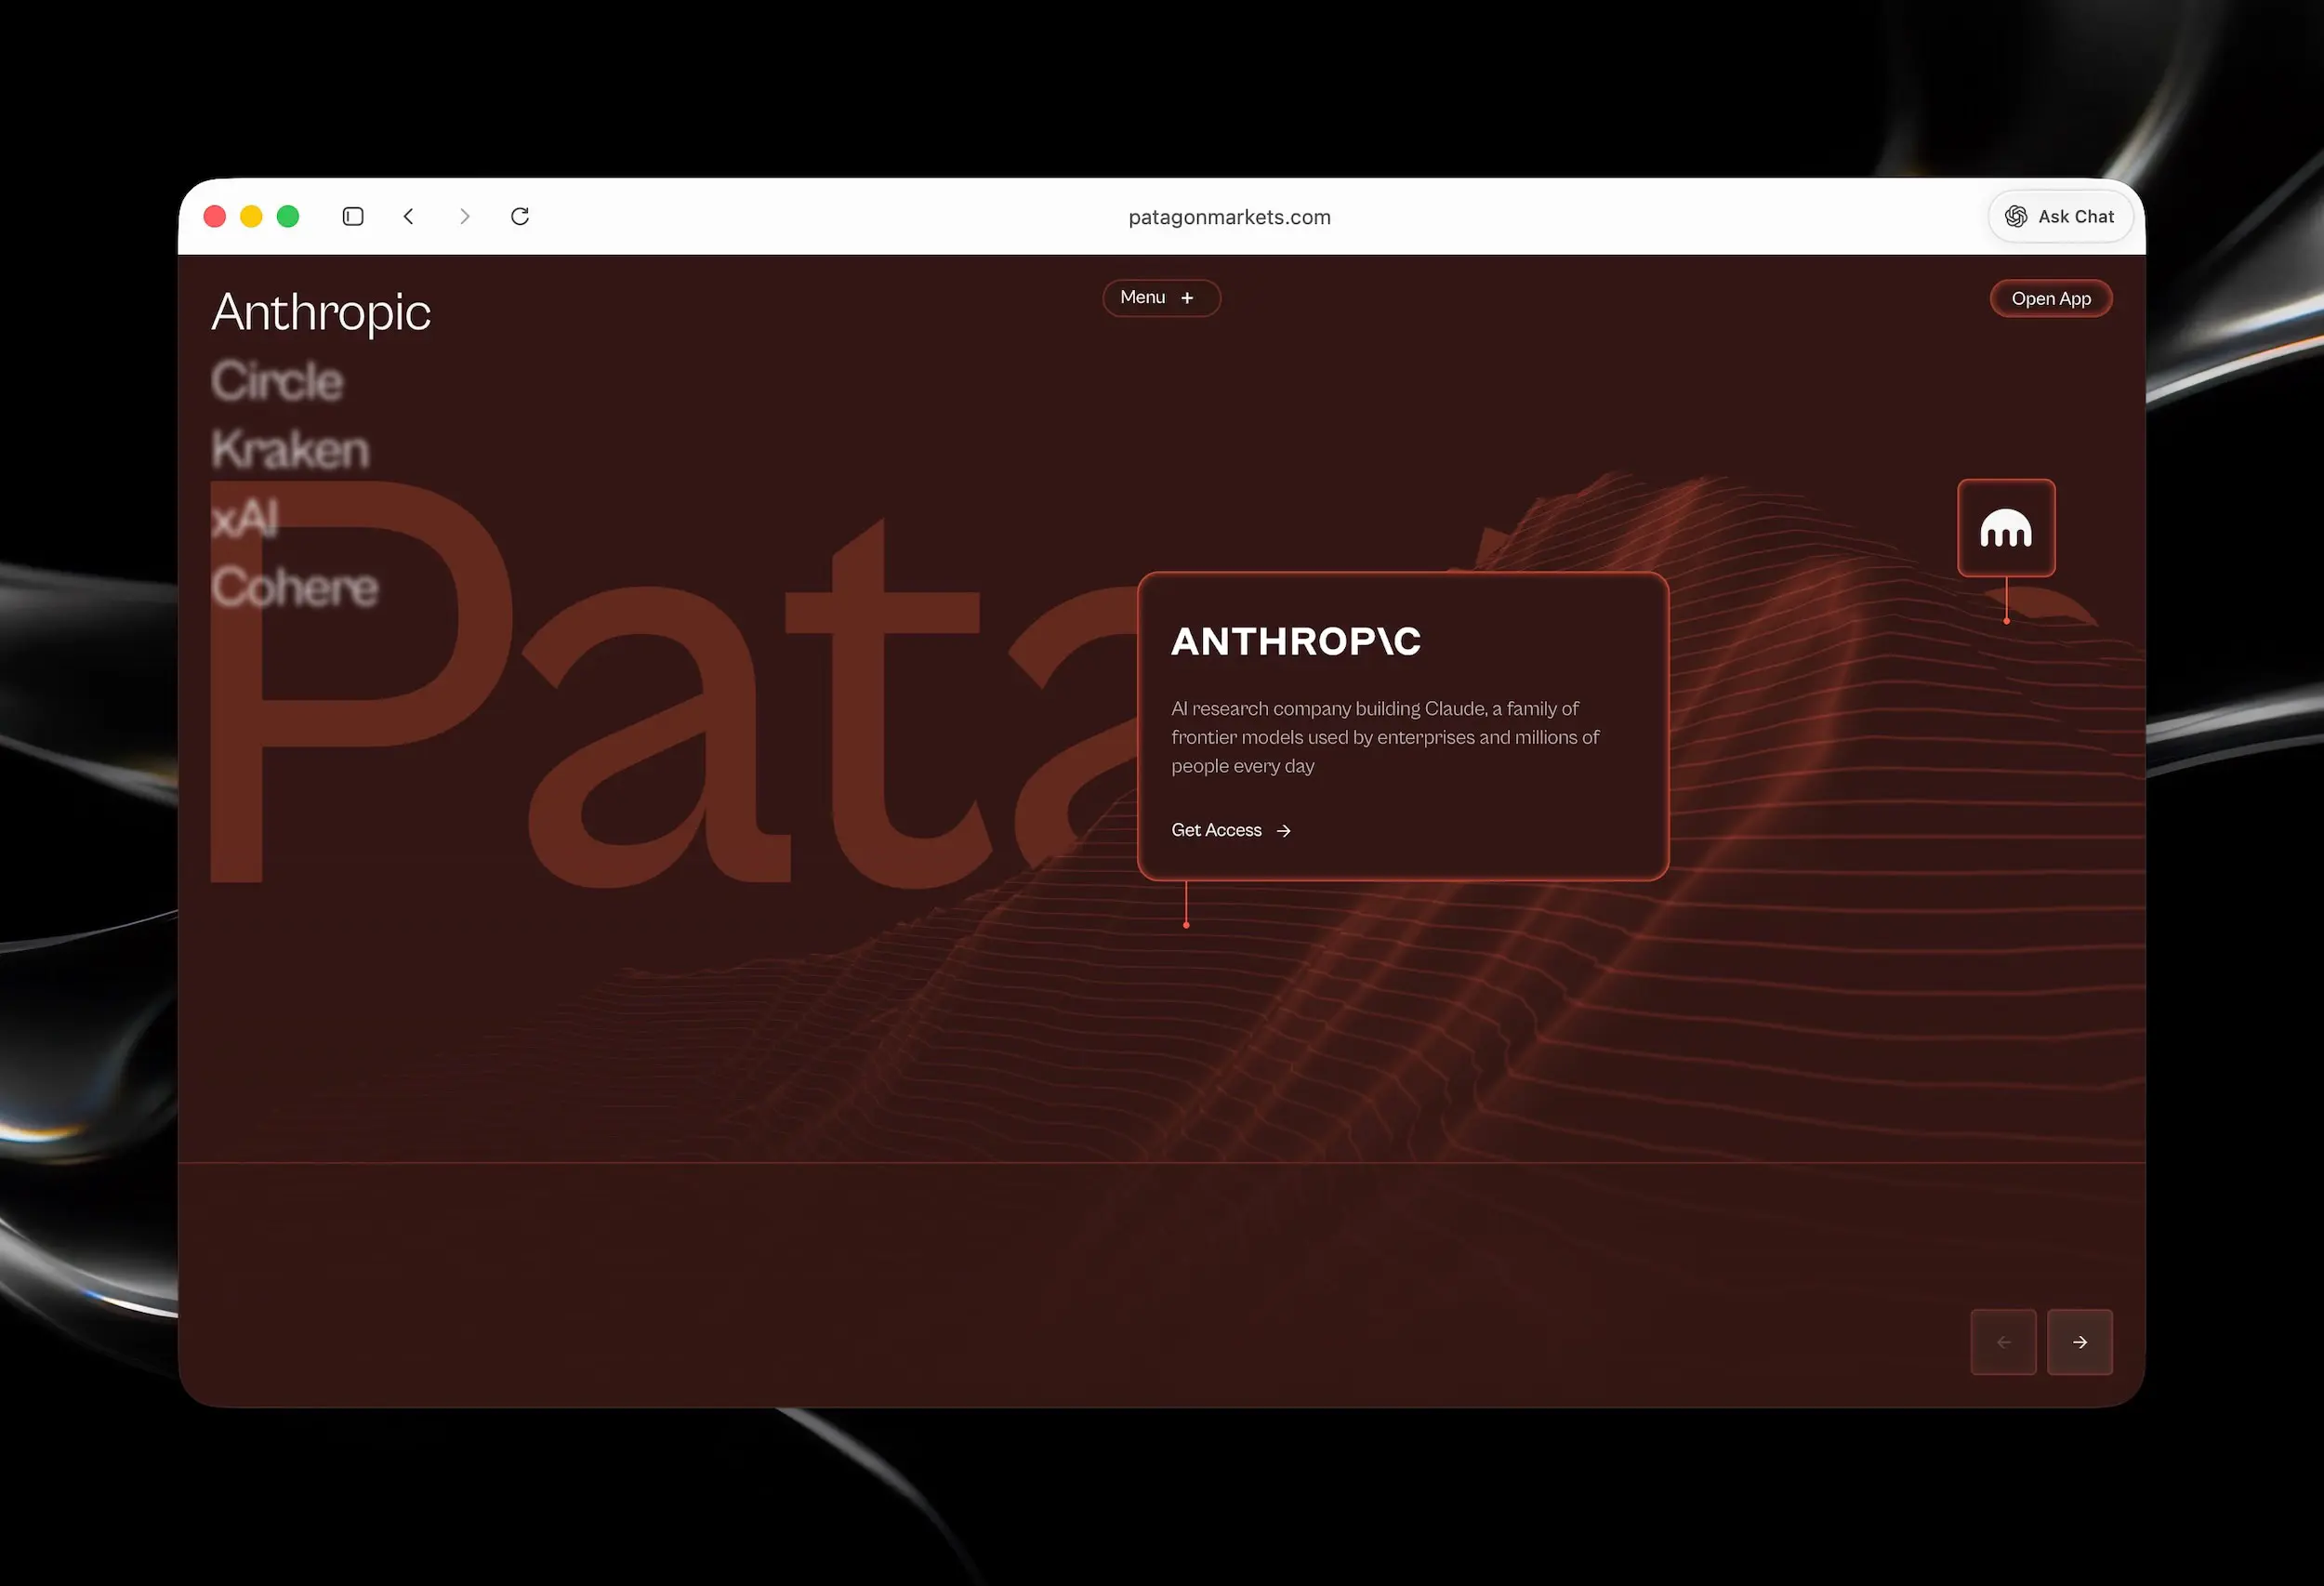Select Anthropic in the company list

tap(321, 313)
